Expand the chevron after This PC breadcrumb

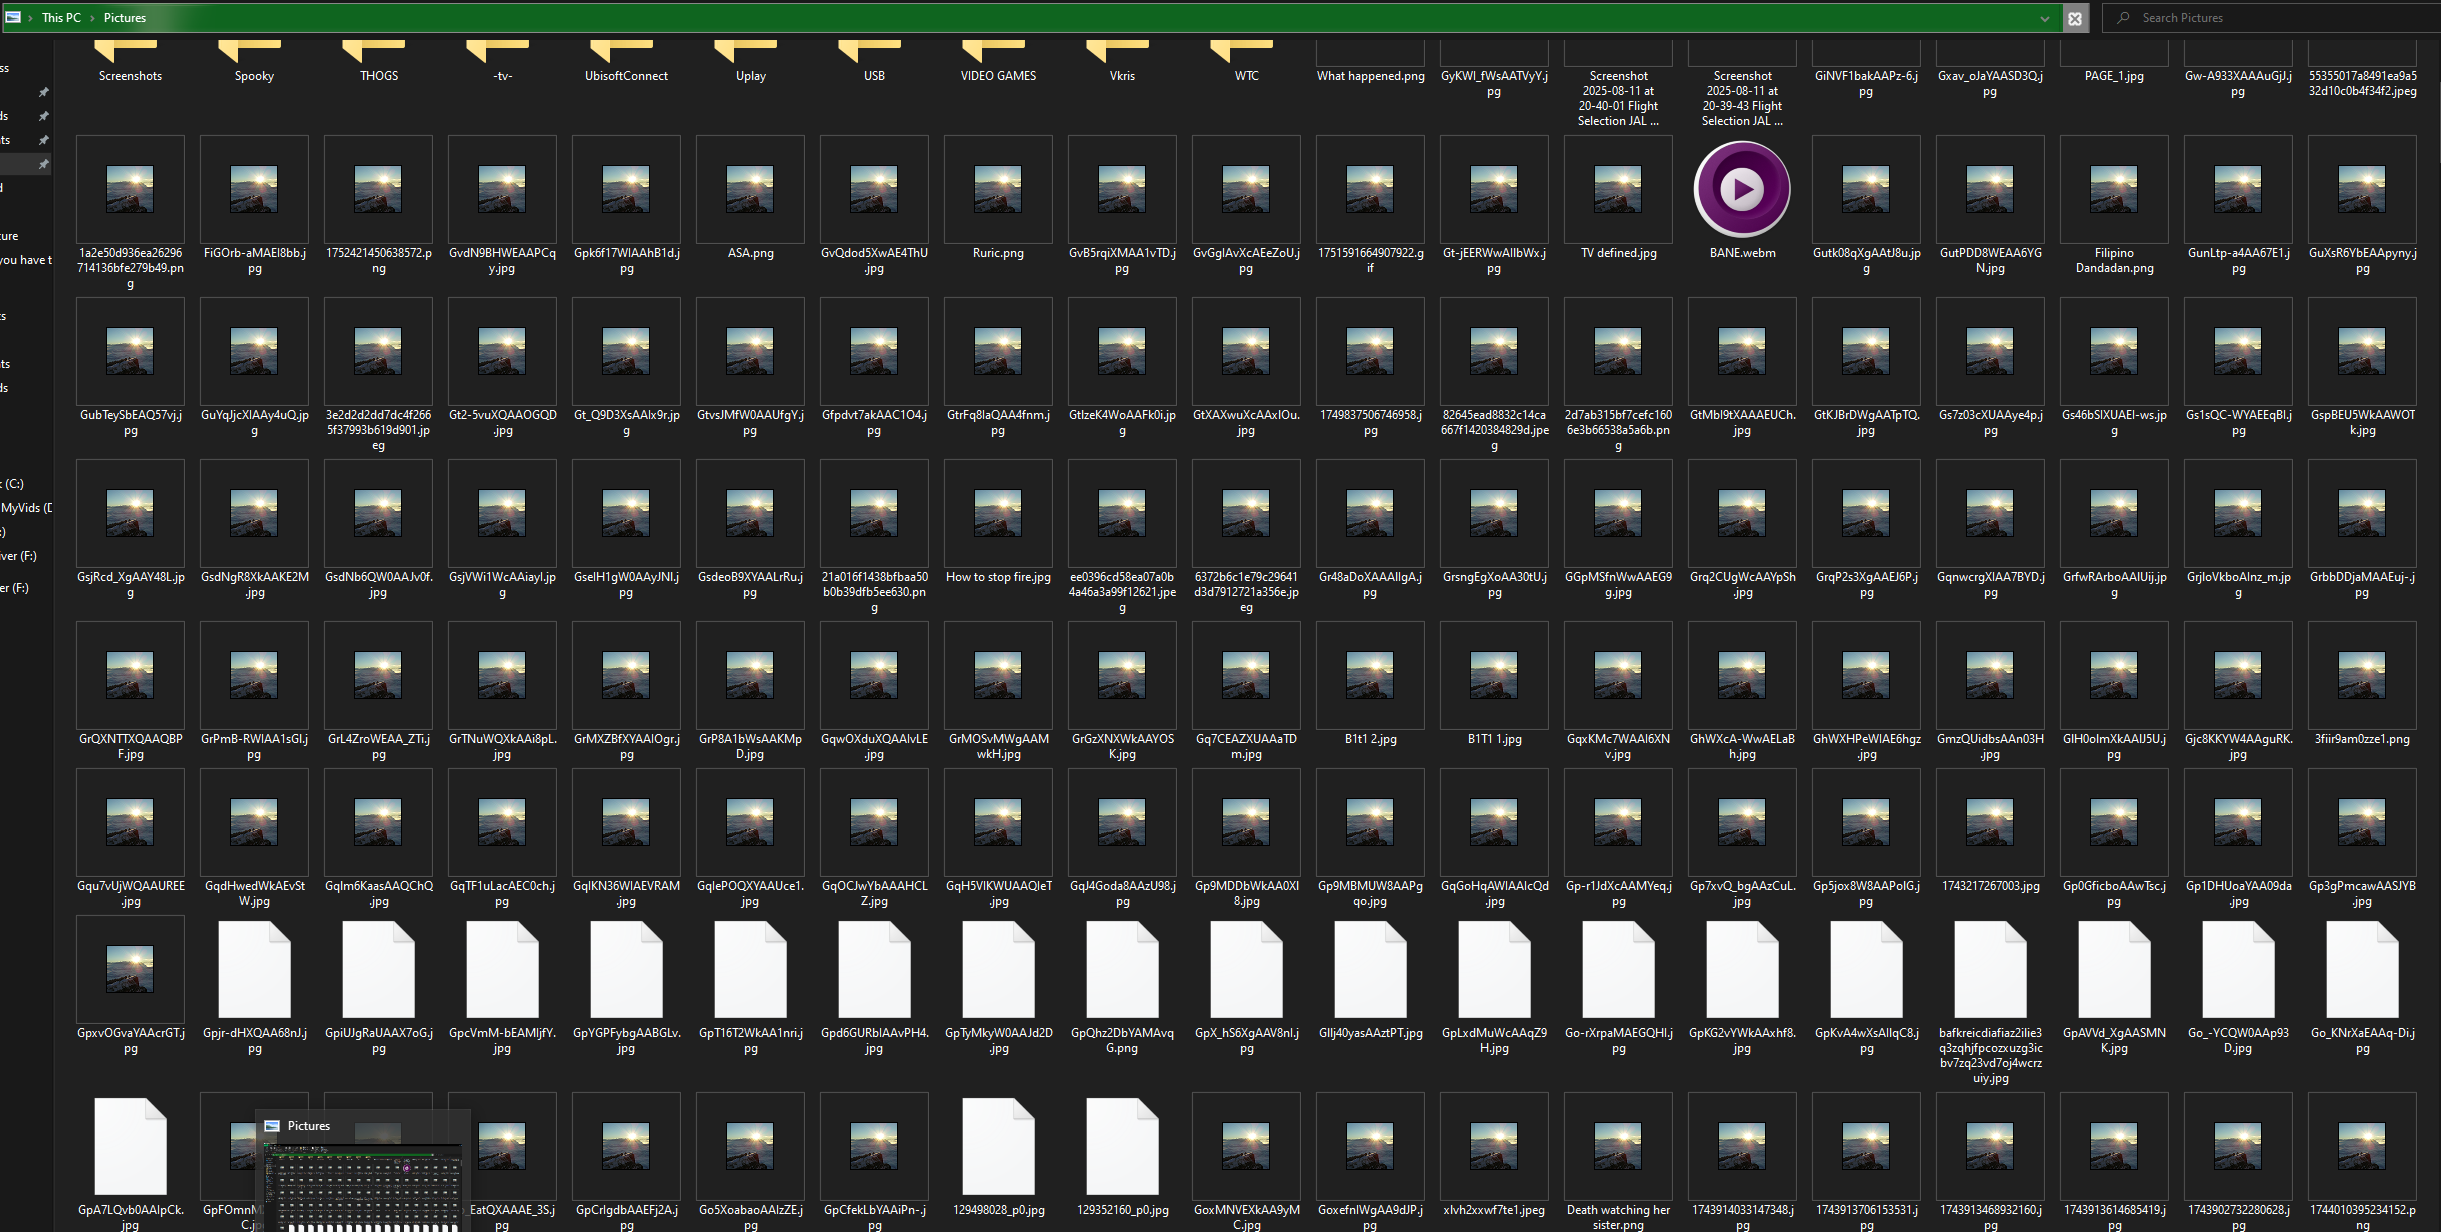(92, 18)
